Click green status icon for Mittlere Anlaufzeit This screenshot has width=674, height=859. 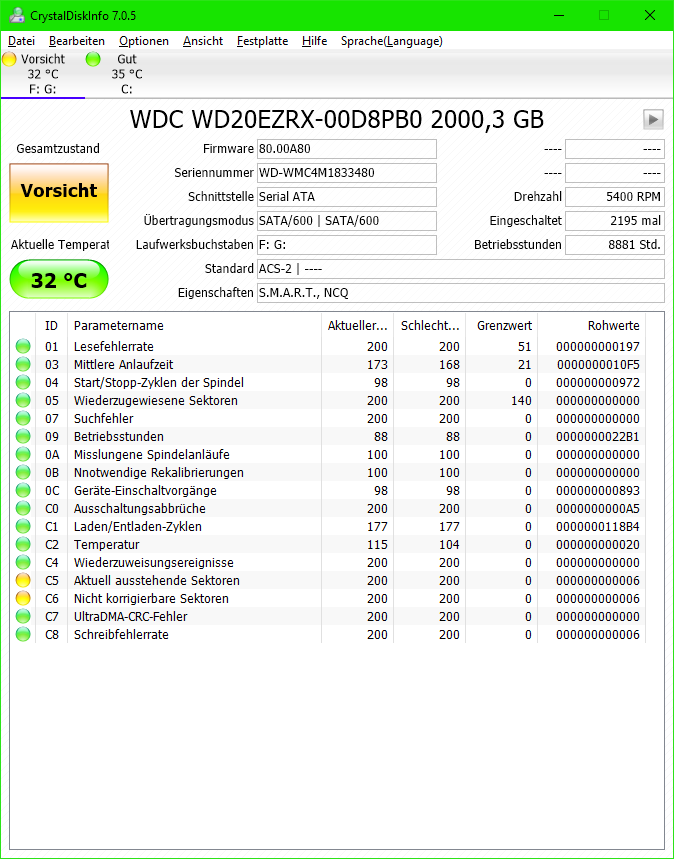coord(23,364)
